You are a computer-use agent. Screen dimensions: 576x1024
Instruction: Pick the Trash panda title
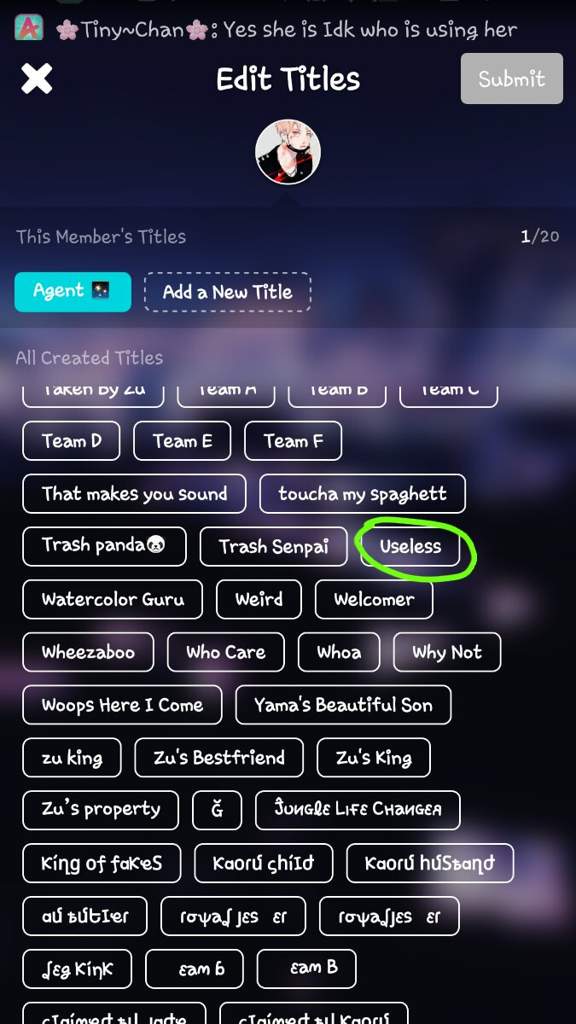(x=104, y=547)
